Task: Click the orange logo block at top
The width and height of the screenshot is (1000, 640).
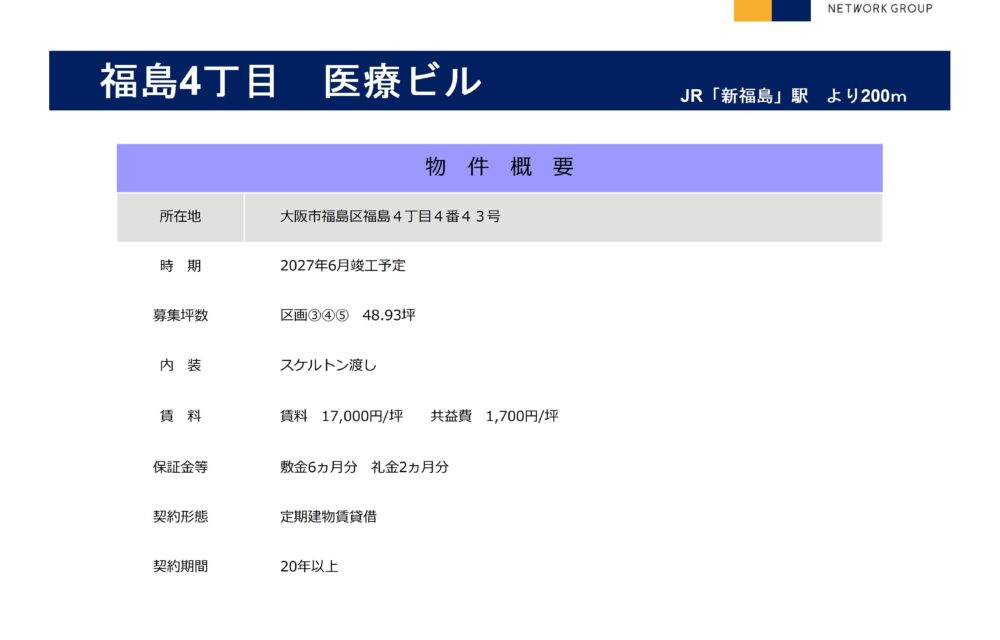Action: [752, 10]
